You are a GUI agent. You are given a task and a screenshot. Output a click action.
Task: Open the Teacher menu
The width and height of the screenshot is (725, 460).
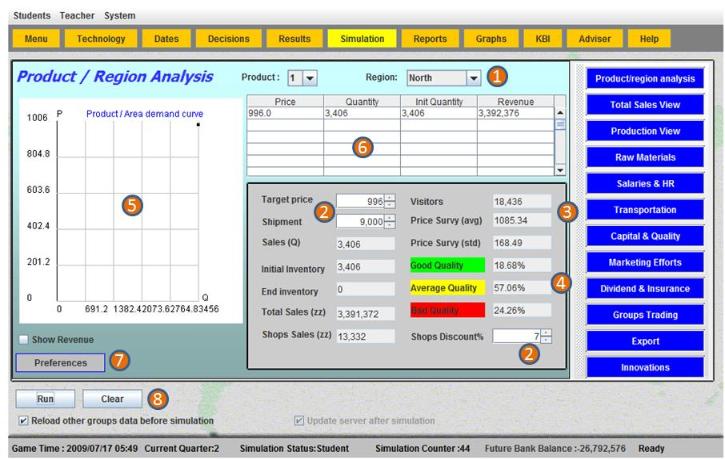[x=79, y=16]
